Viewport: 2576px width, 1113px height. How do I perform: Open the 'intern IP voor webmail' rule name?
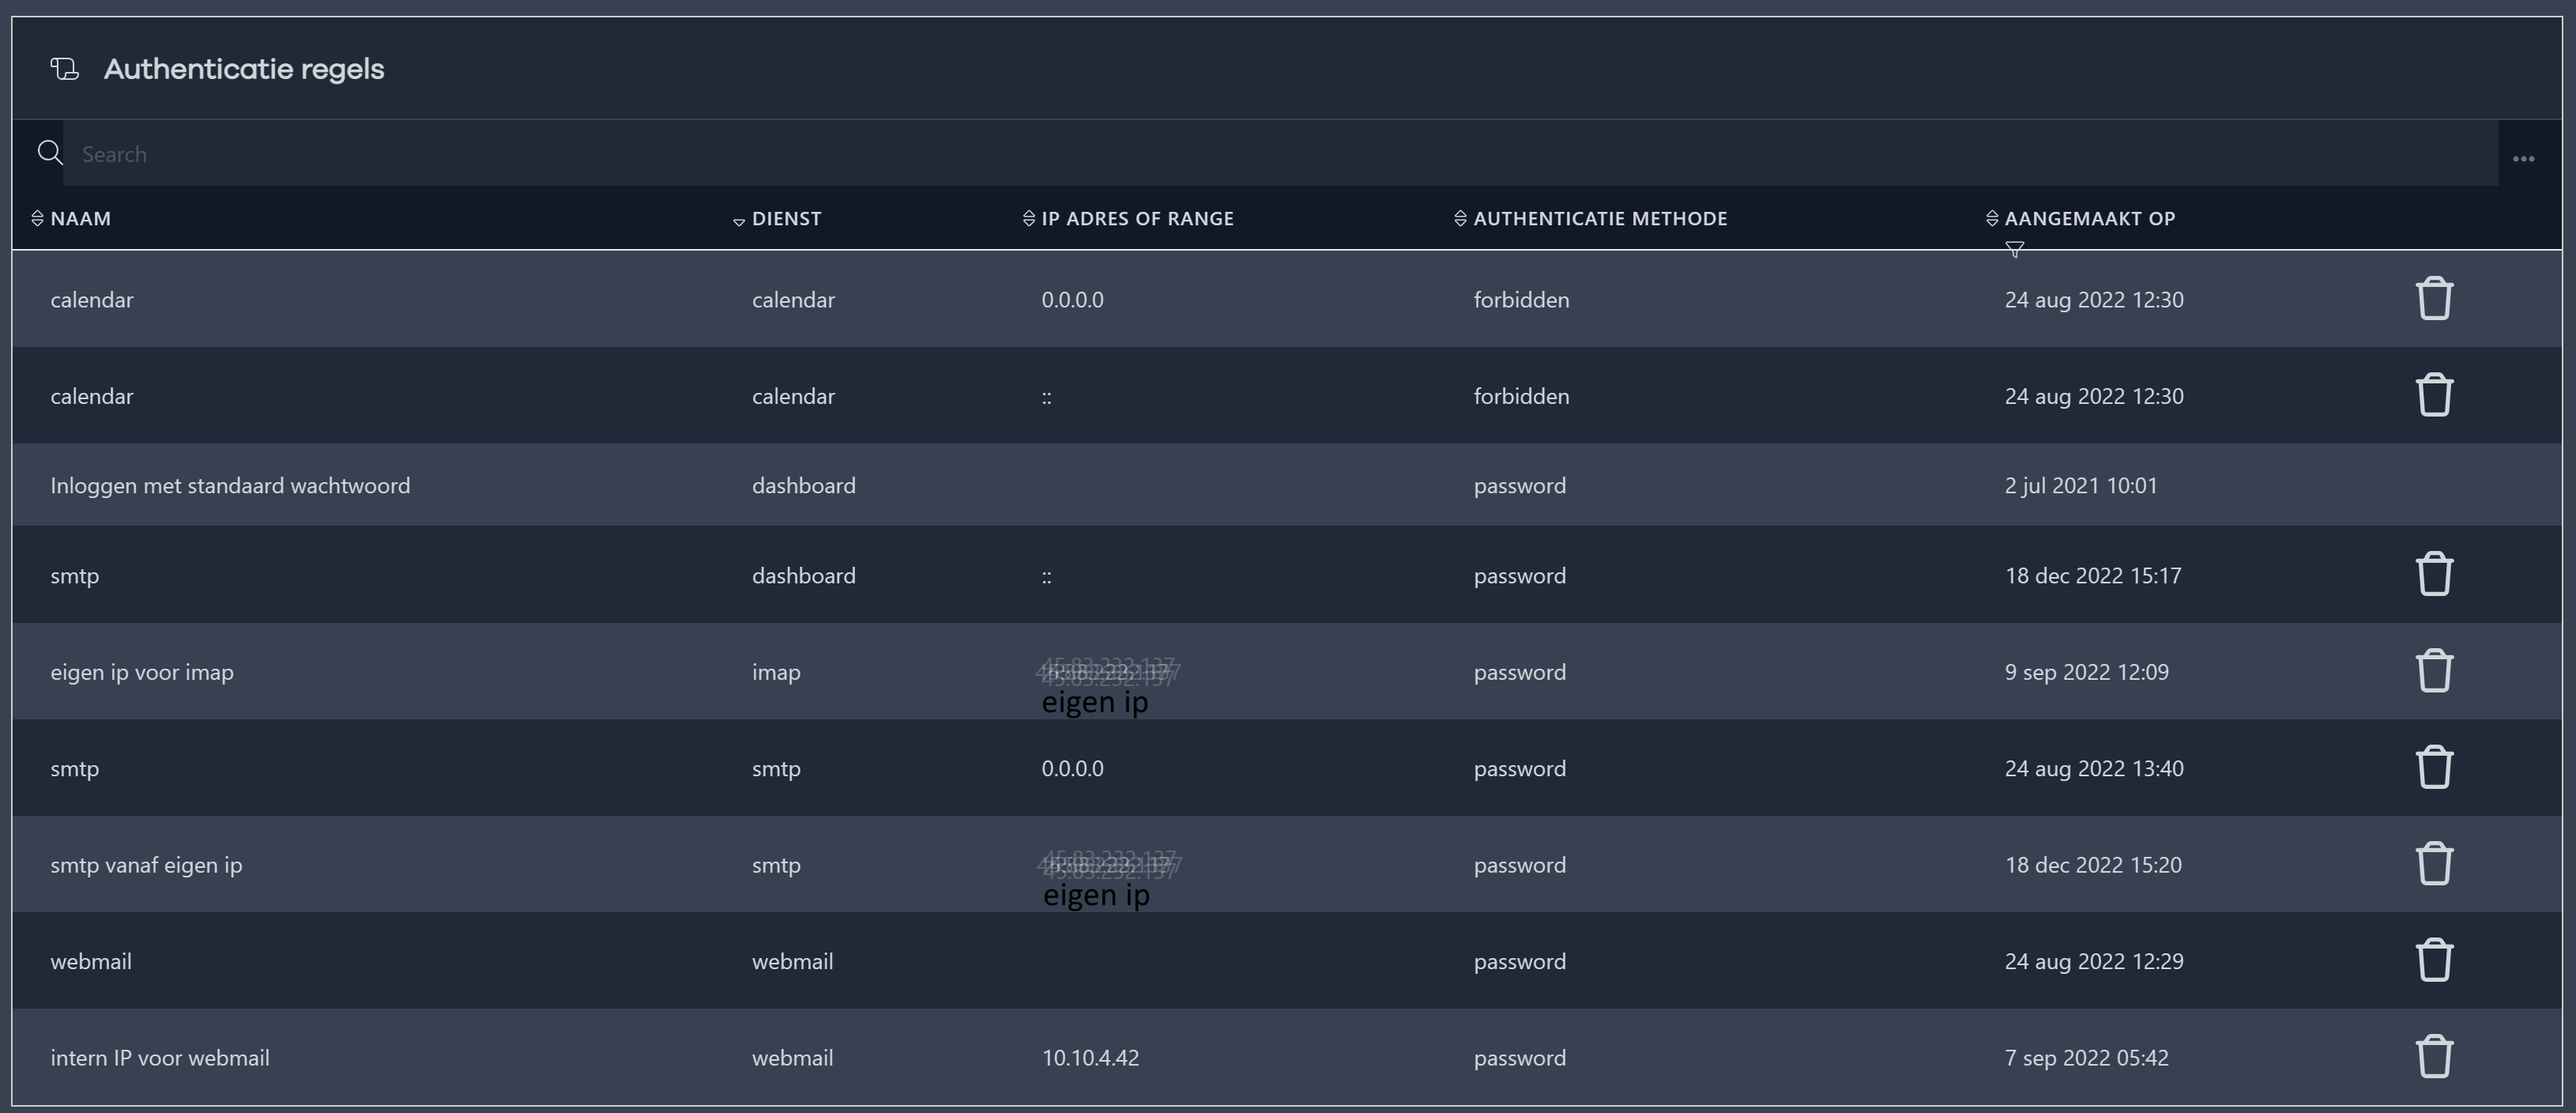point(160,1058)
